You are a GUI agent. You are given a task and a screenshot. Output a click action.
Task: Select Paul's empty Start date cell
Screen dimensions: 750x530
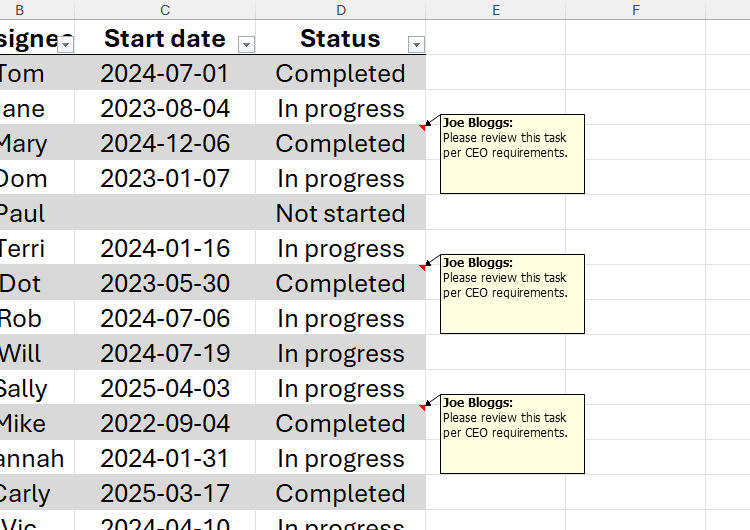point(165,214)
